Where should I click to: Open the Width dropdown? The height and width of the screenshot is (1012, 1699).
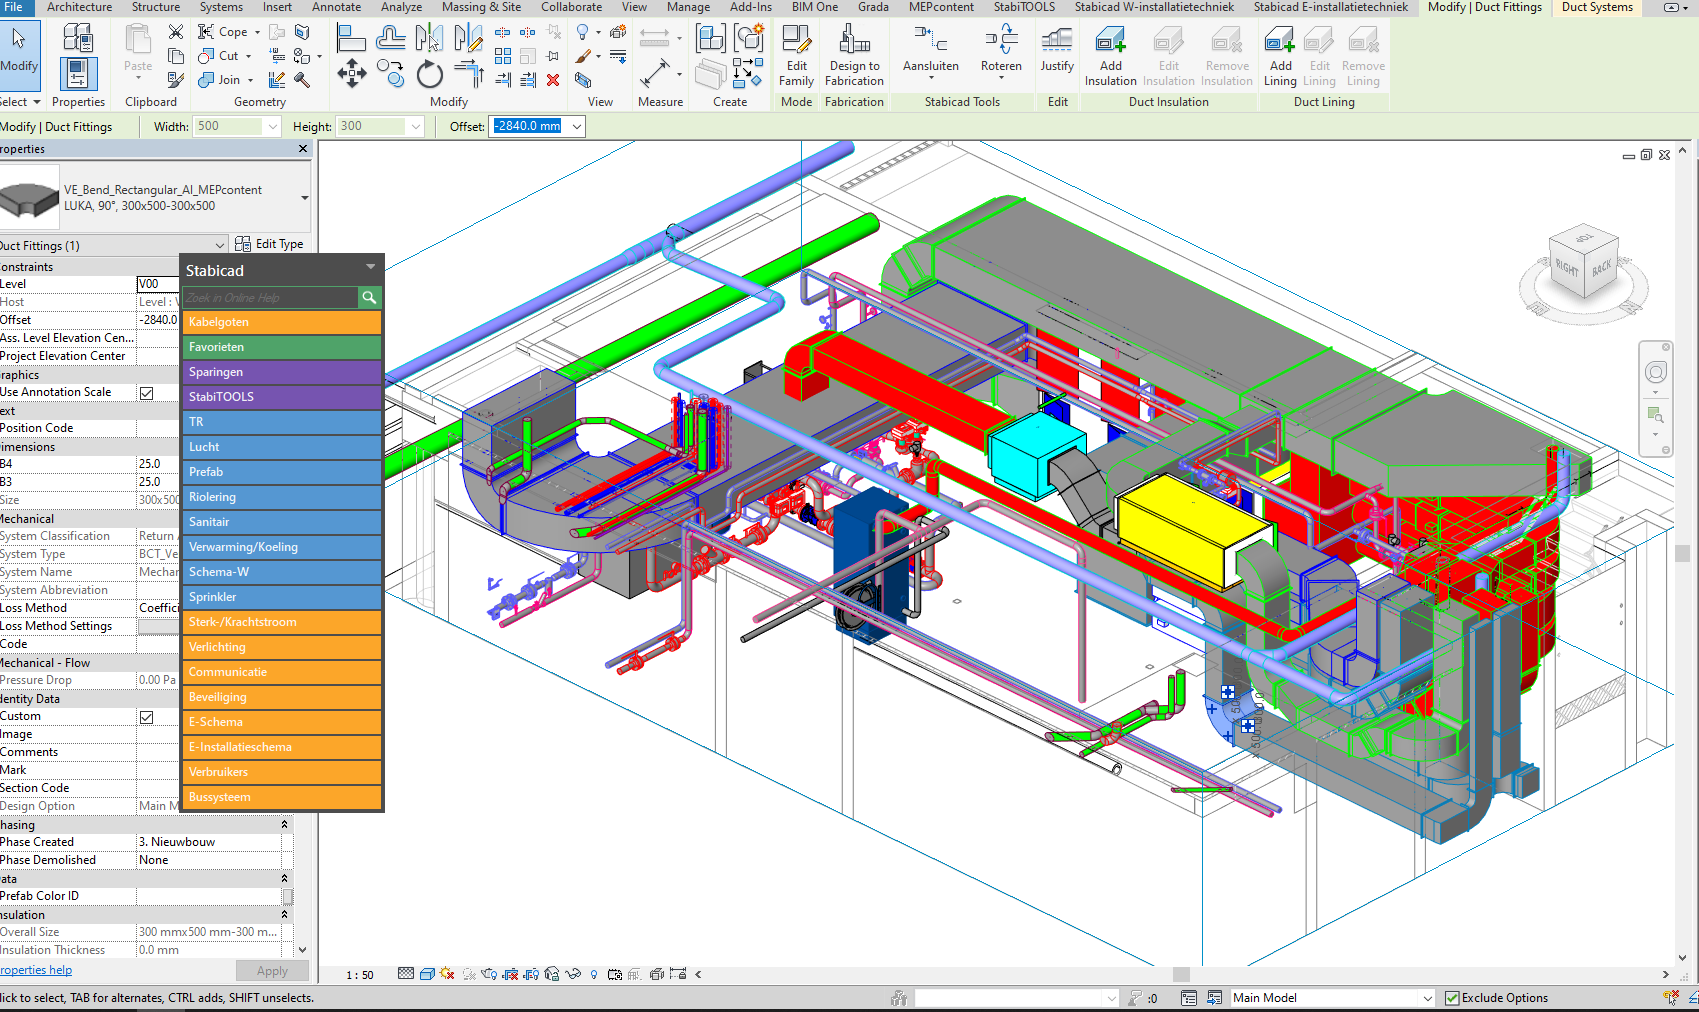tap(272, 127)
